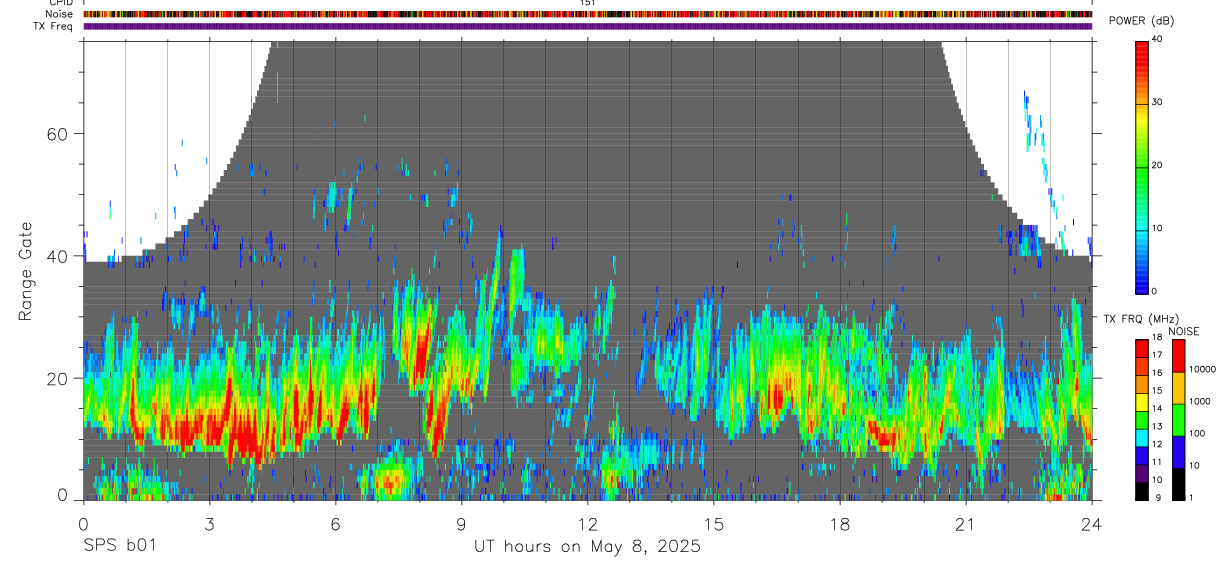Click the '16' tick on the TX FRQ legend
The image size is (1228, 567).
(x=1157, y=373)
